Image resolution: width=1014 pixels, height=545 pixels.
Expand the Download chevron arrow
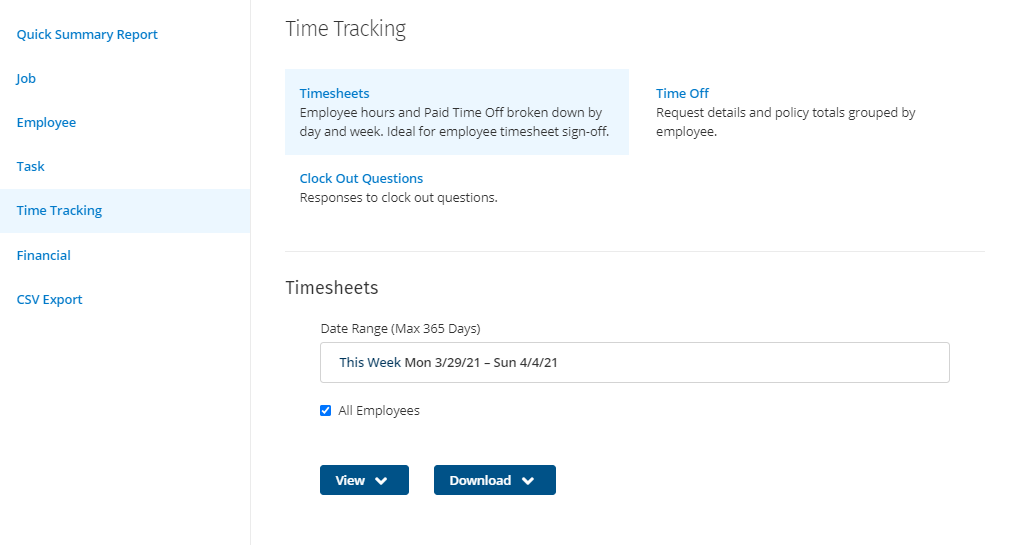point(528,481)
